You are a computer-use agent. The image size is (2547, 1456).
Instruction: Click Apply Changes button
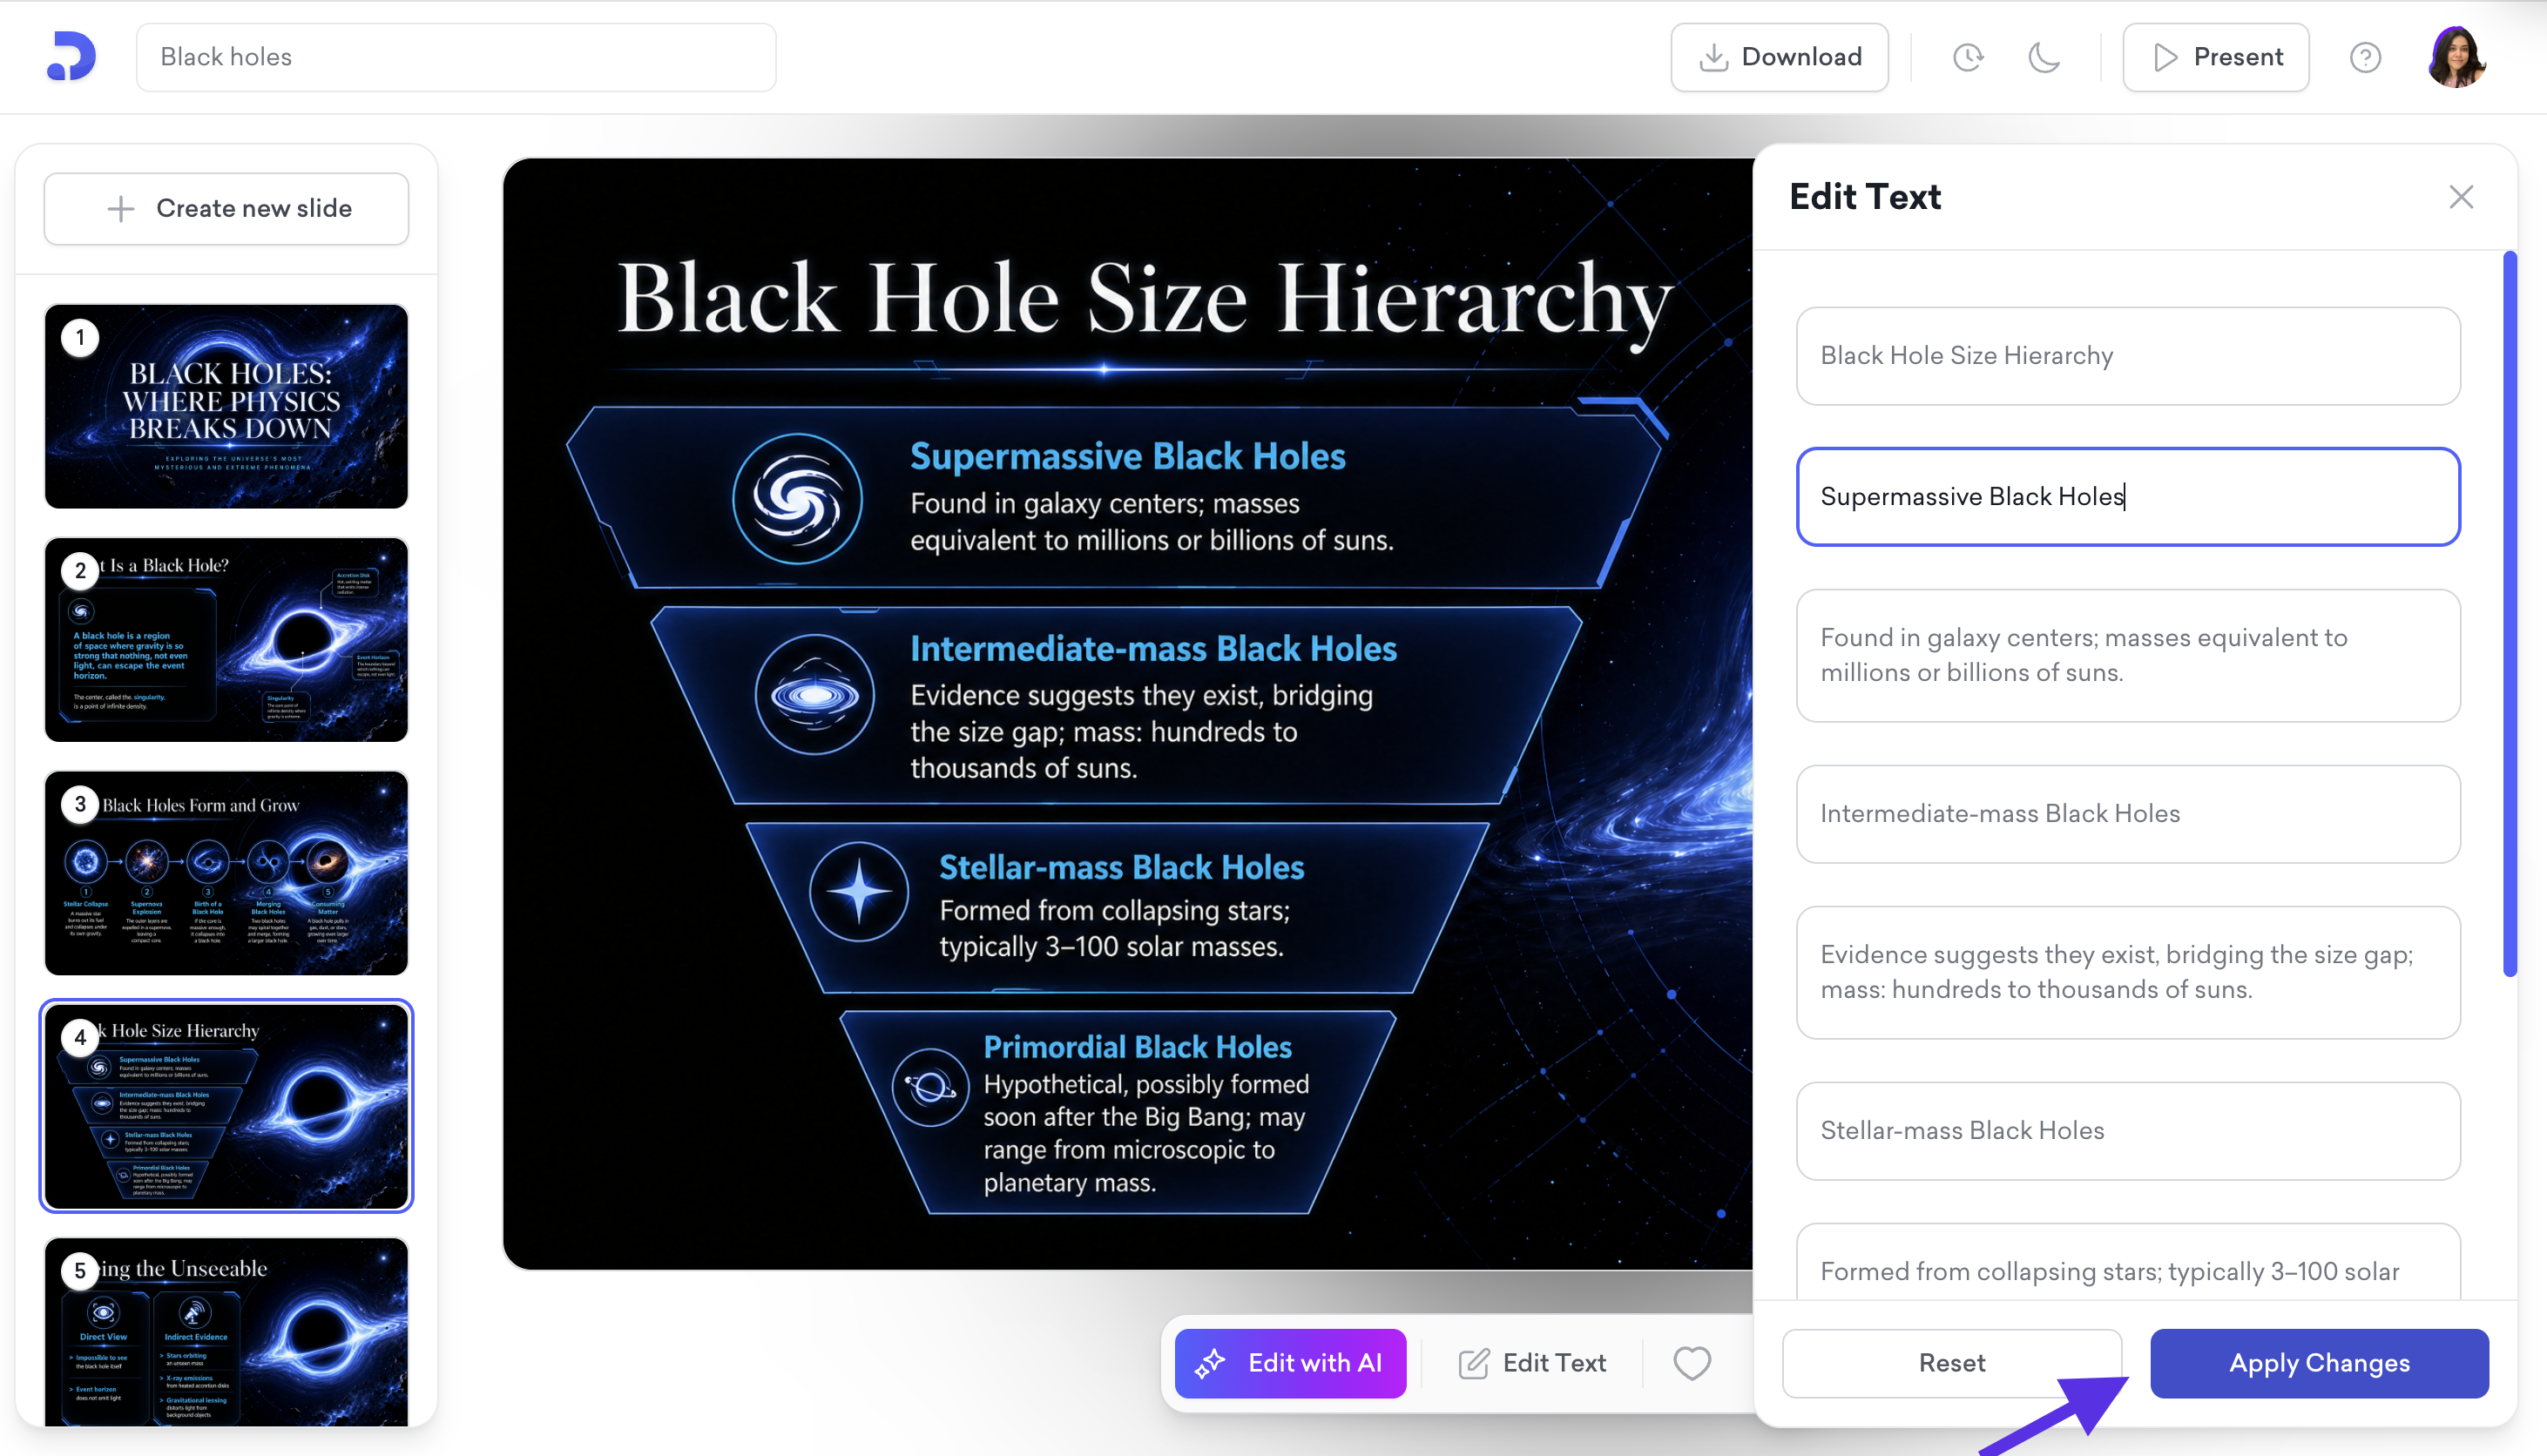2318,1362
